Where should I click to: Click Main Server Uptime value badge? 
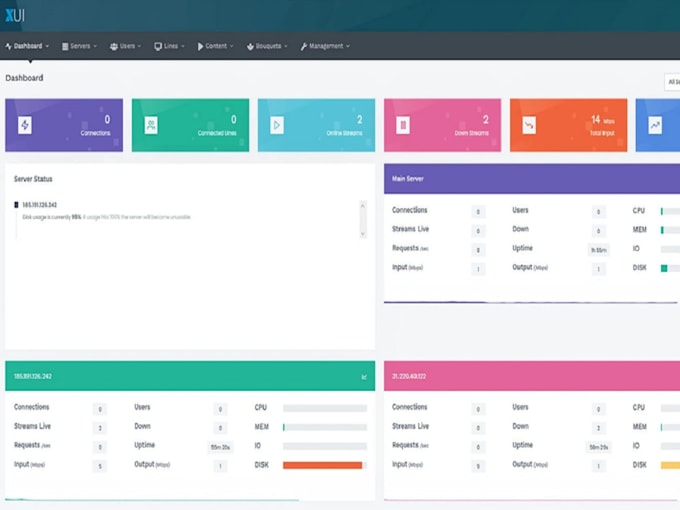pyautogui.click(x=598, y=250)
